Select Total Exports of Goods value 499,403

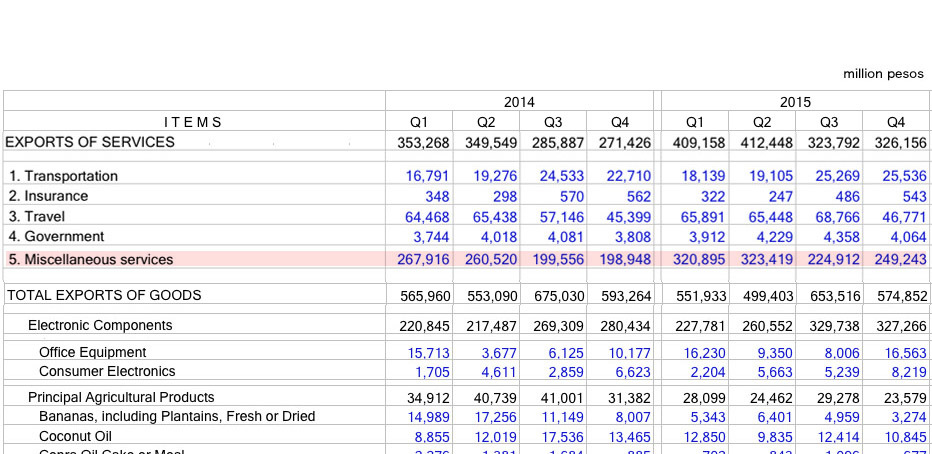click(x=766, y=296)
